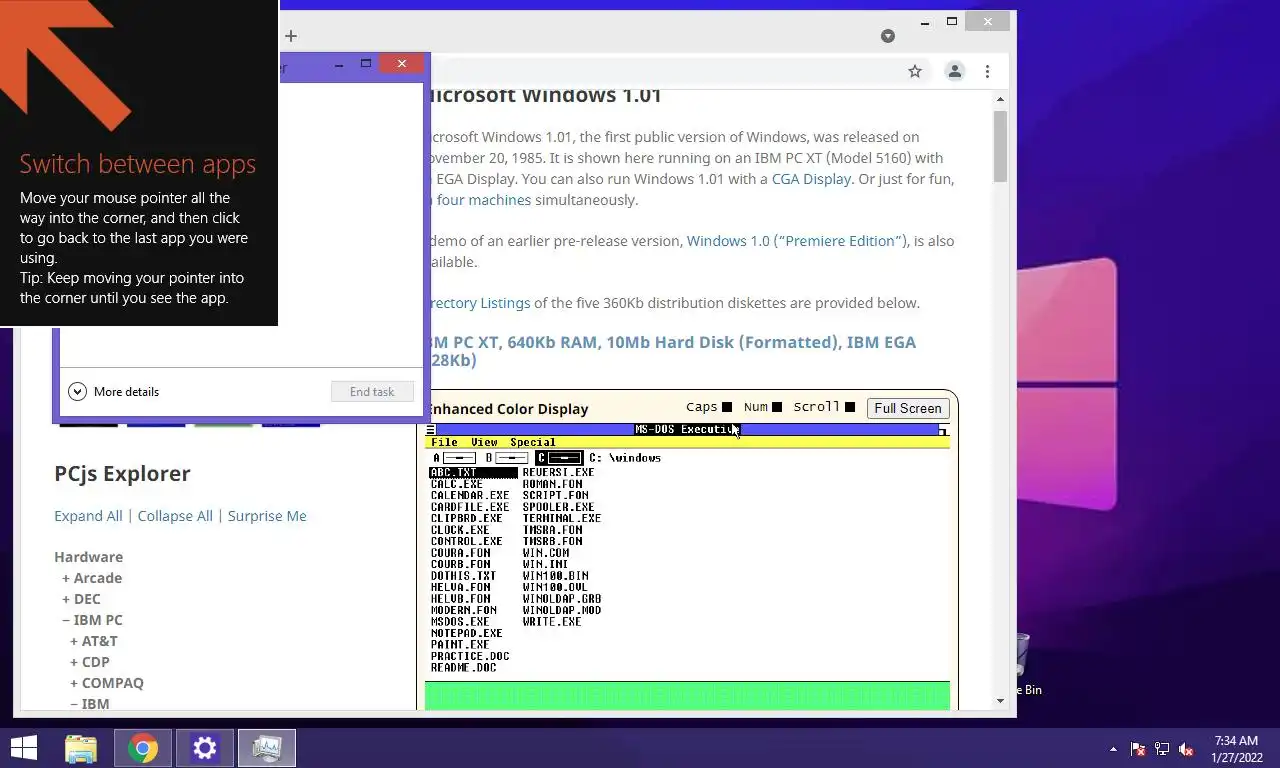Open the Chrome tab search dropdown arrow
The image size is (1280, 768).
(x=887, y=36)
